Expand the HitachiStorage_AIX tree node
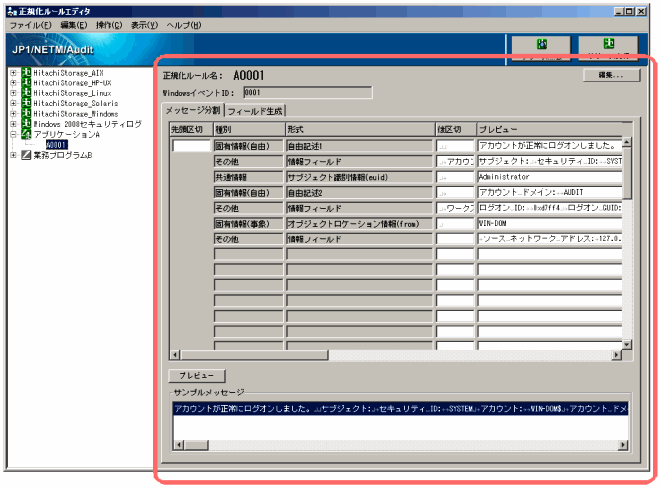This screenshot has height=488, width=660. click(12, 73)
